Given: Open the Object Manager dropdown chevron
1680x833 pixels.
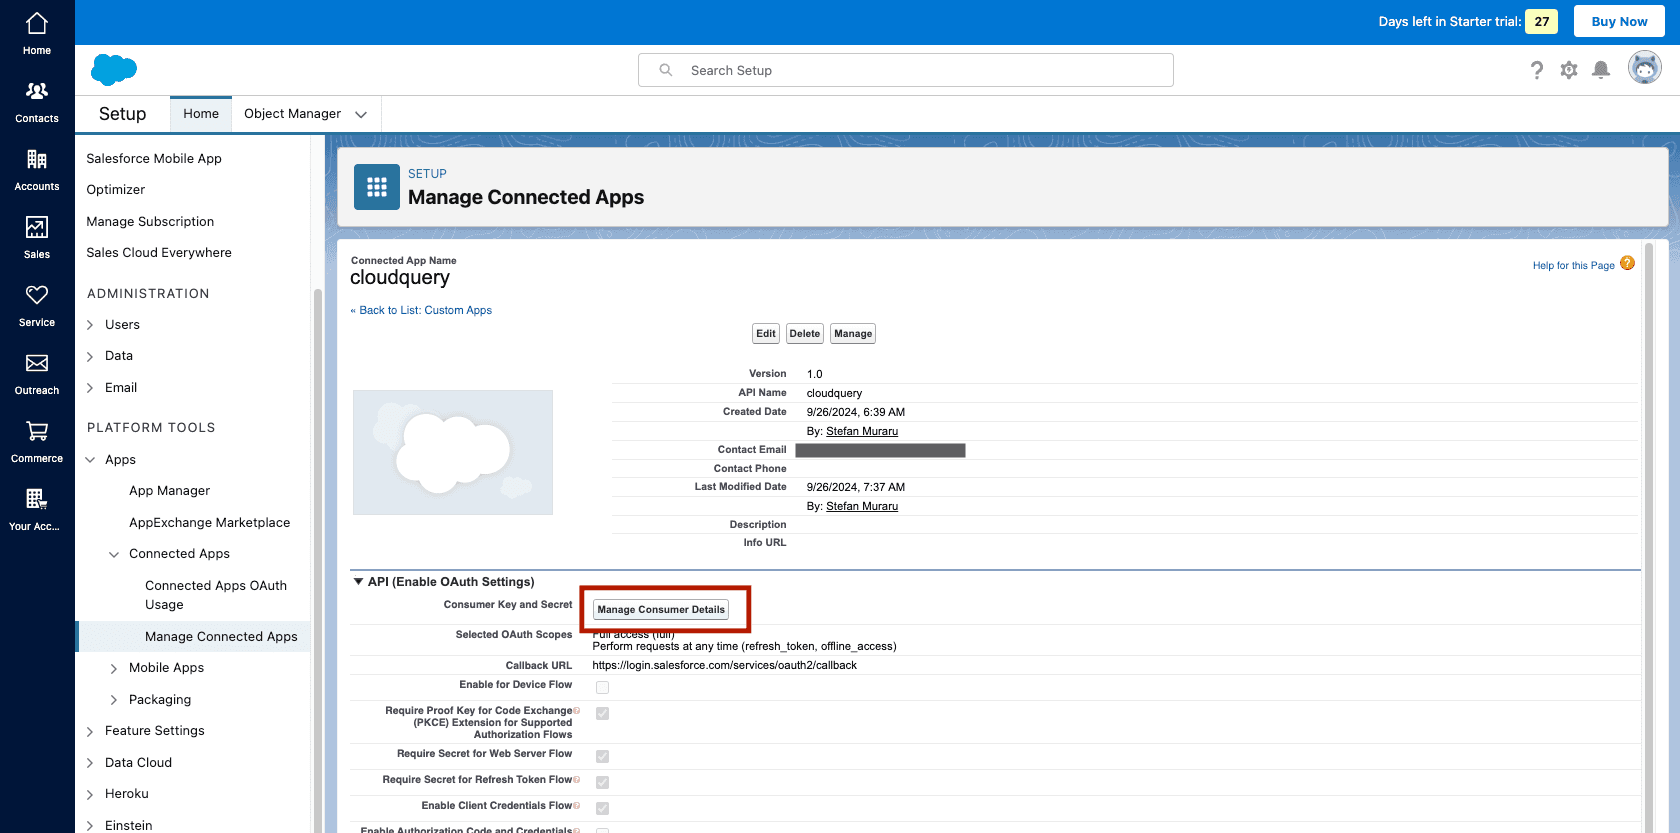Looking at the screenshot, I should coord(361,114).
